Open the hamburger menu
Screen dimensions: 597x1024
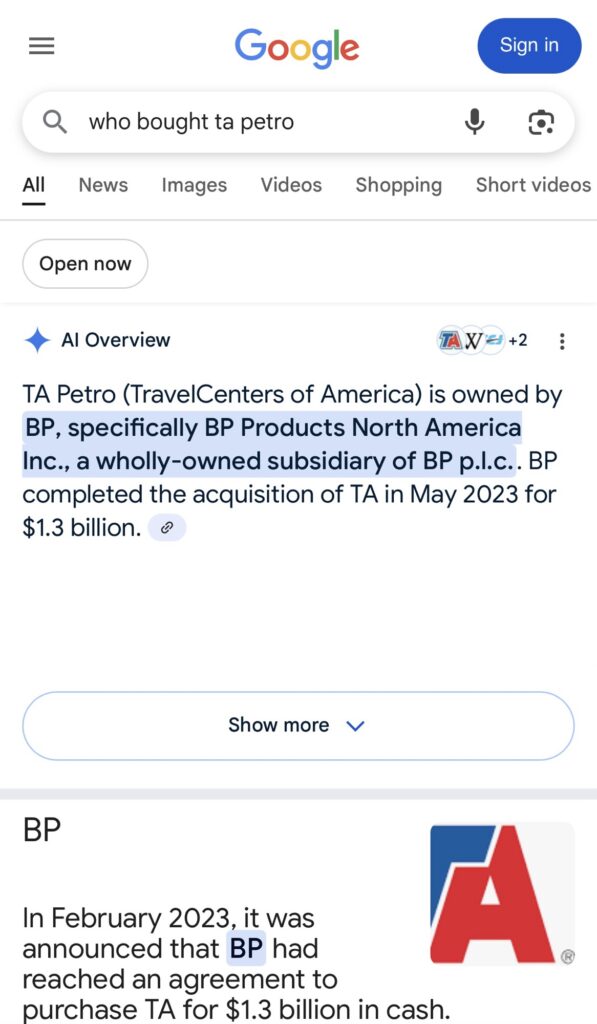(x=42, y=46)
